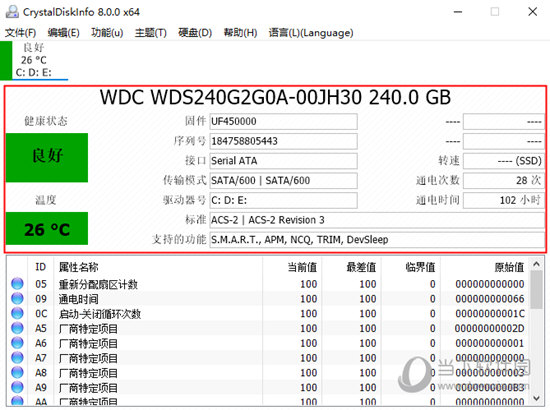Open the 编辑(E) menu
The height and width of the screenshot is (410, 550).
tap(63, 33)
